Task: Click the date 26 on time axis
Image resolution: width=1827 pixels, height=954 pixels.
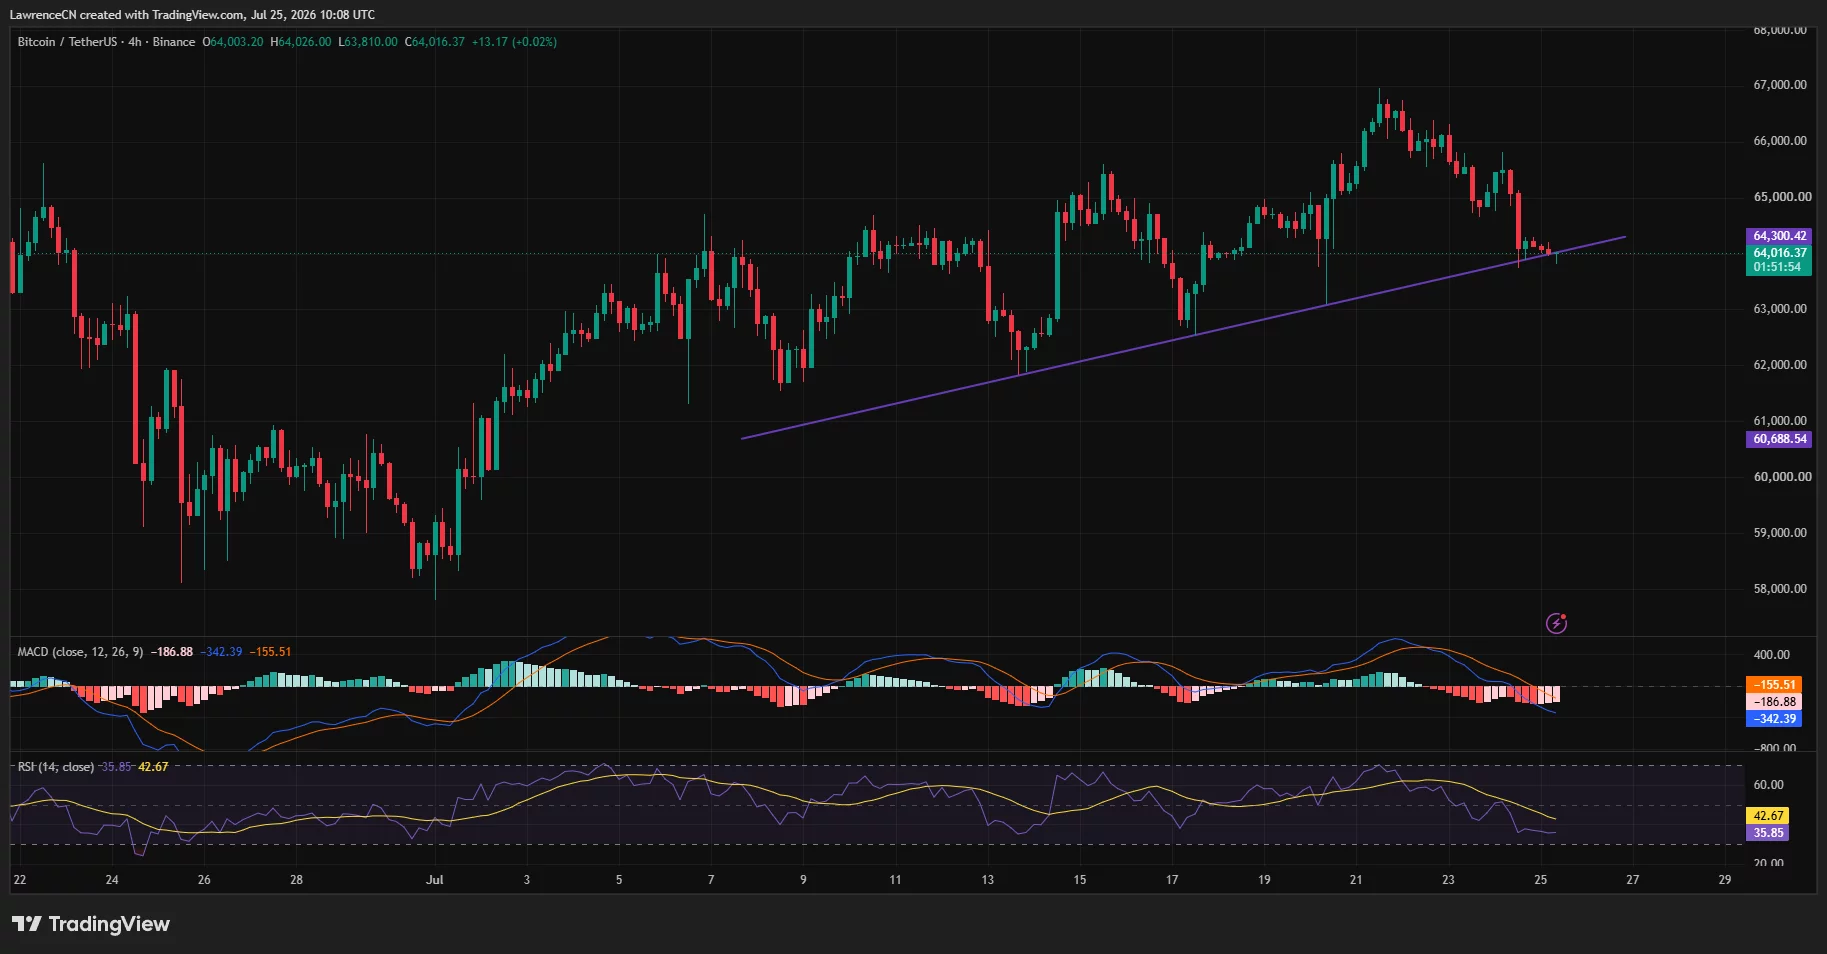Action: 204,880
